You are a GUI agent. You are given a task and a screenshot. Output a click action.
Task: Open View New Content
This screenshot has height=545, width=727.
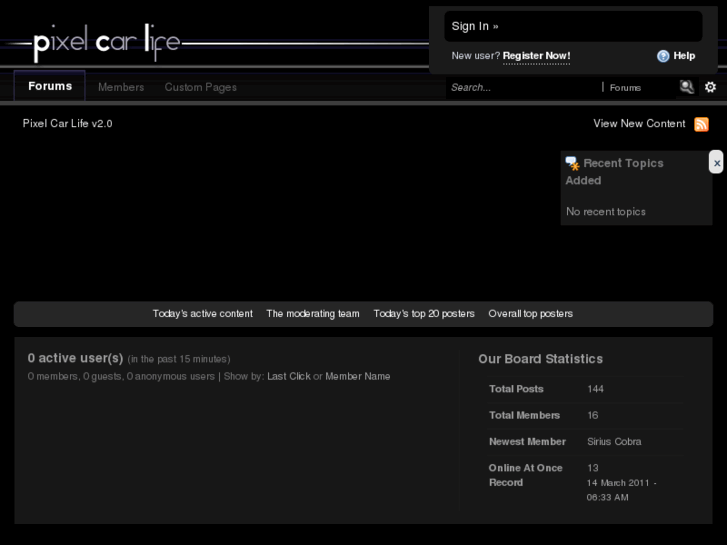639,123
